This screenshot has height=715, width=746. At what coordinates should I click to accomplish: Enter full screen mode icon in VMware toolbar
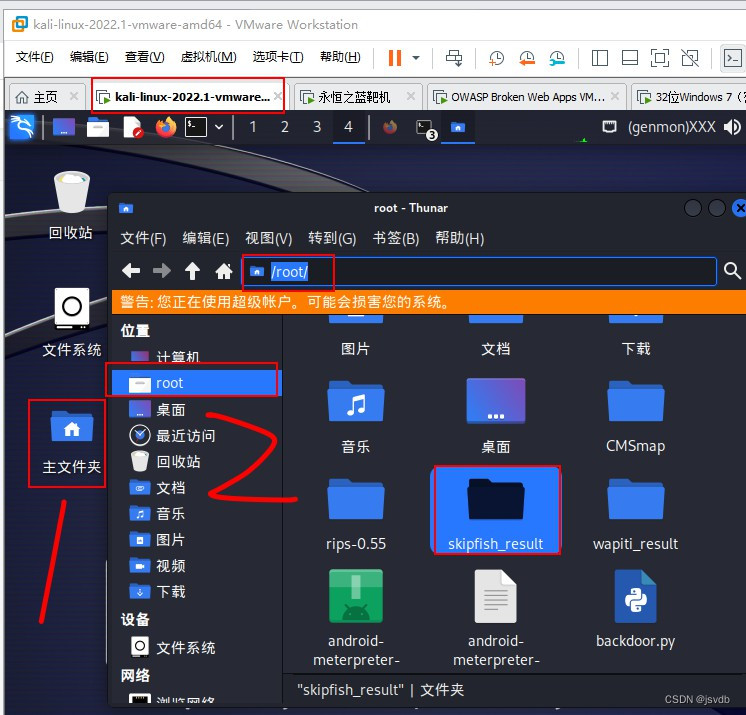660,58
